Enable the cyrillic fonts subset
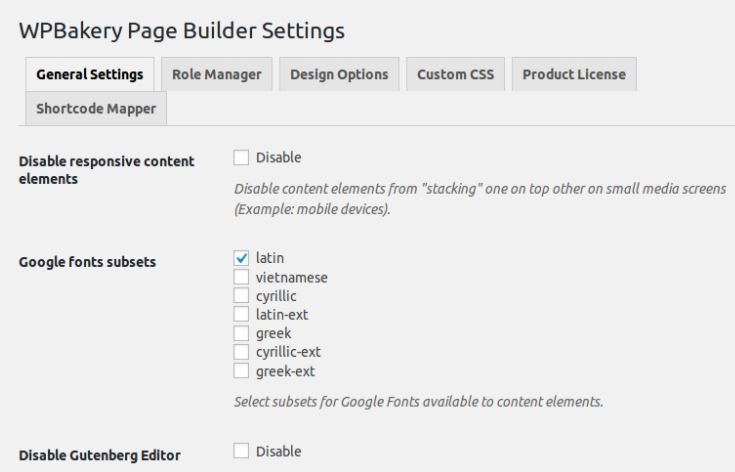This screenshot has height=472, width=735. 241,296
